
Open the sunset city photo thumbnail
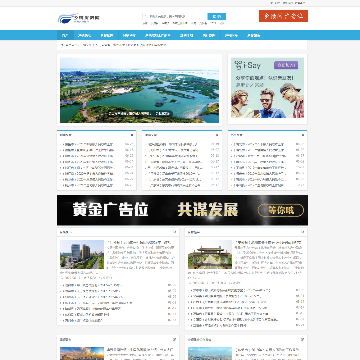(82, 353)
